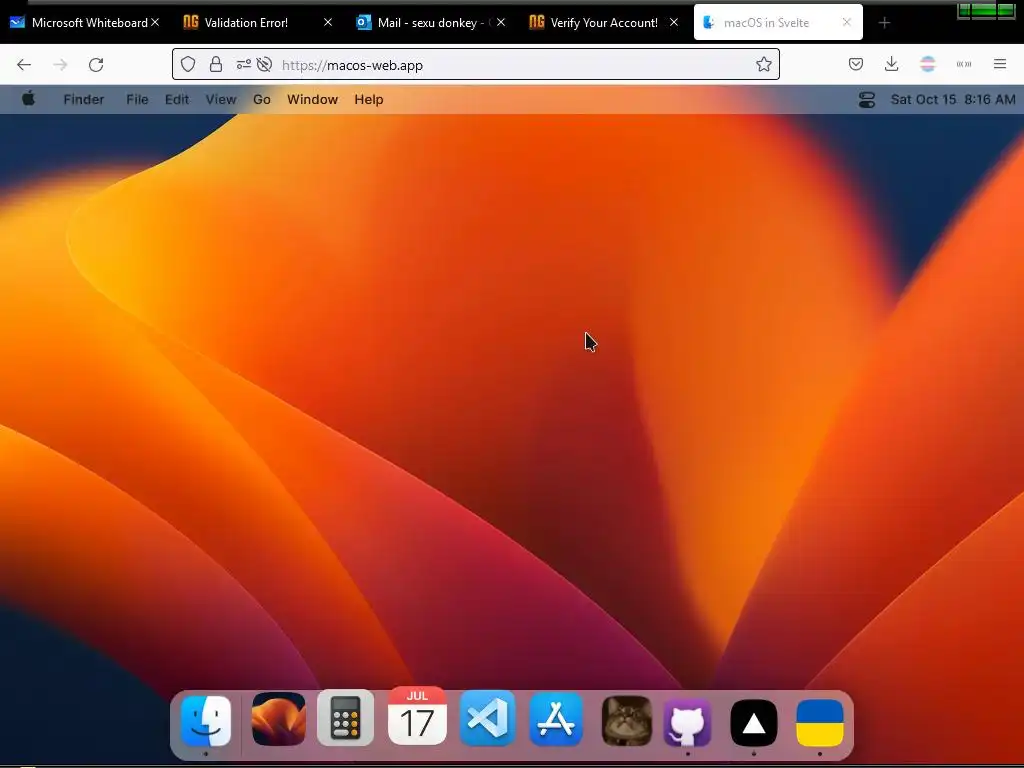Screen dimensions: 1024x768
Task: Open the File menu
Action: (137, 99)
